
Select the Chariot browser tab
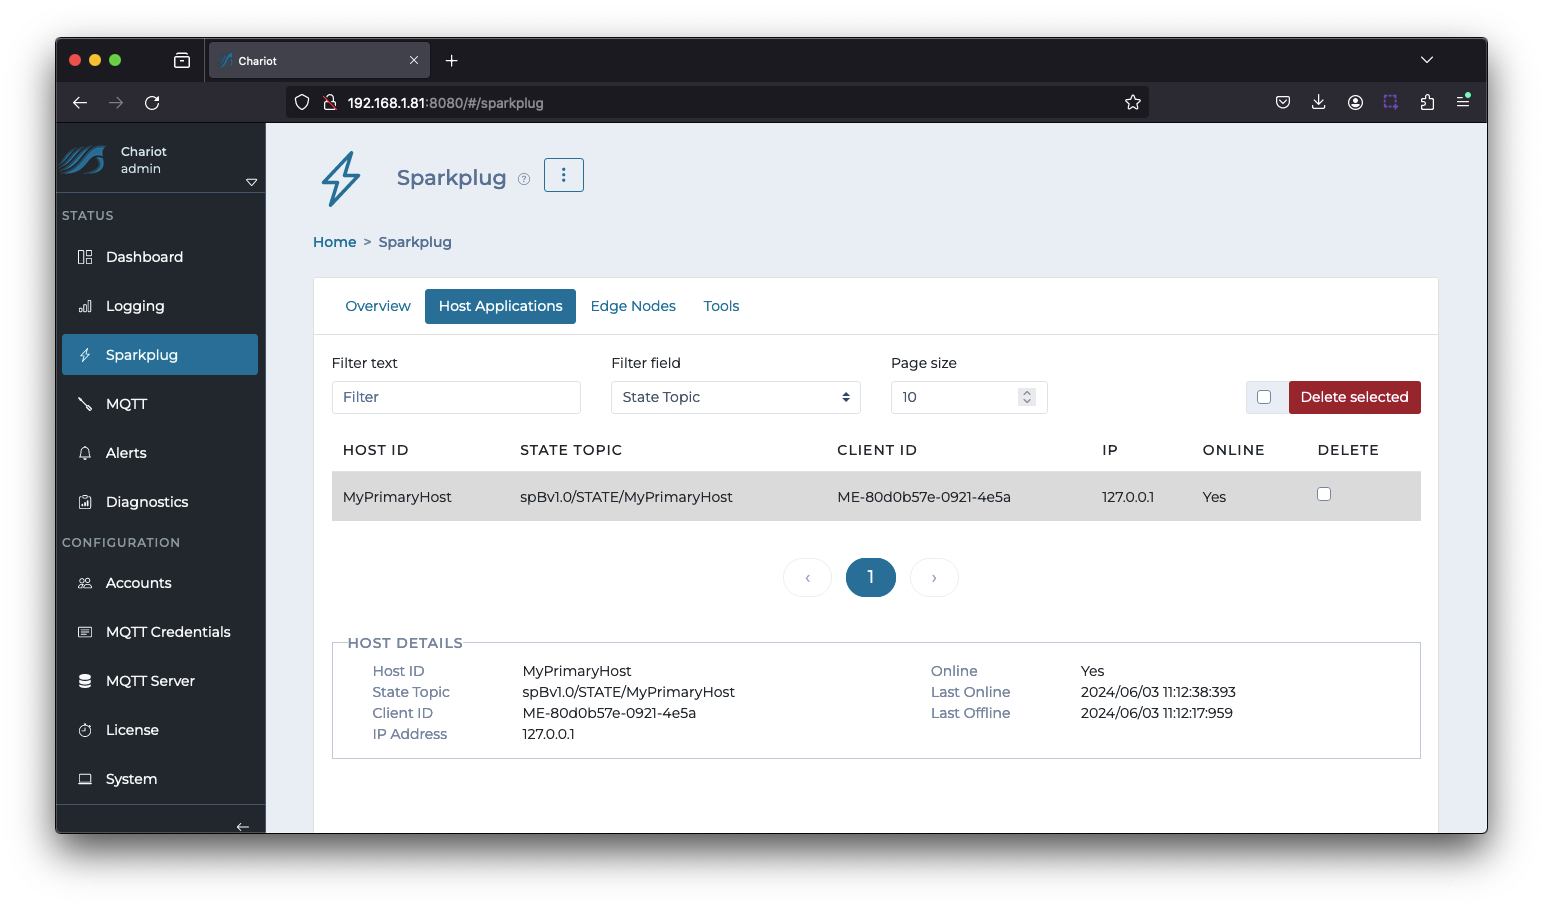click(319, 61)
